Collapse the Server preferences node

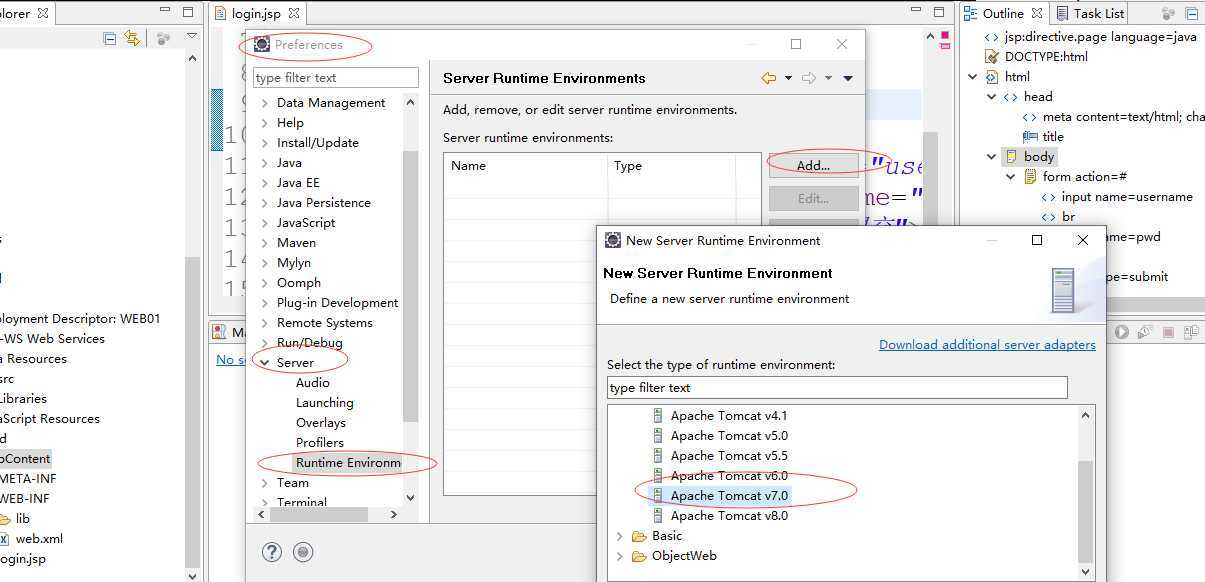point(264,363)
